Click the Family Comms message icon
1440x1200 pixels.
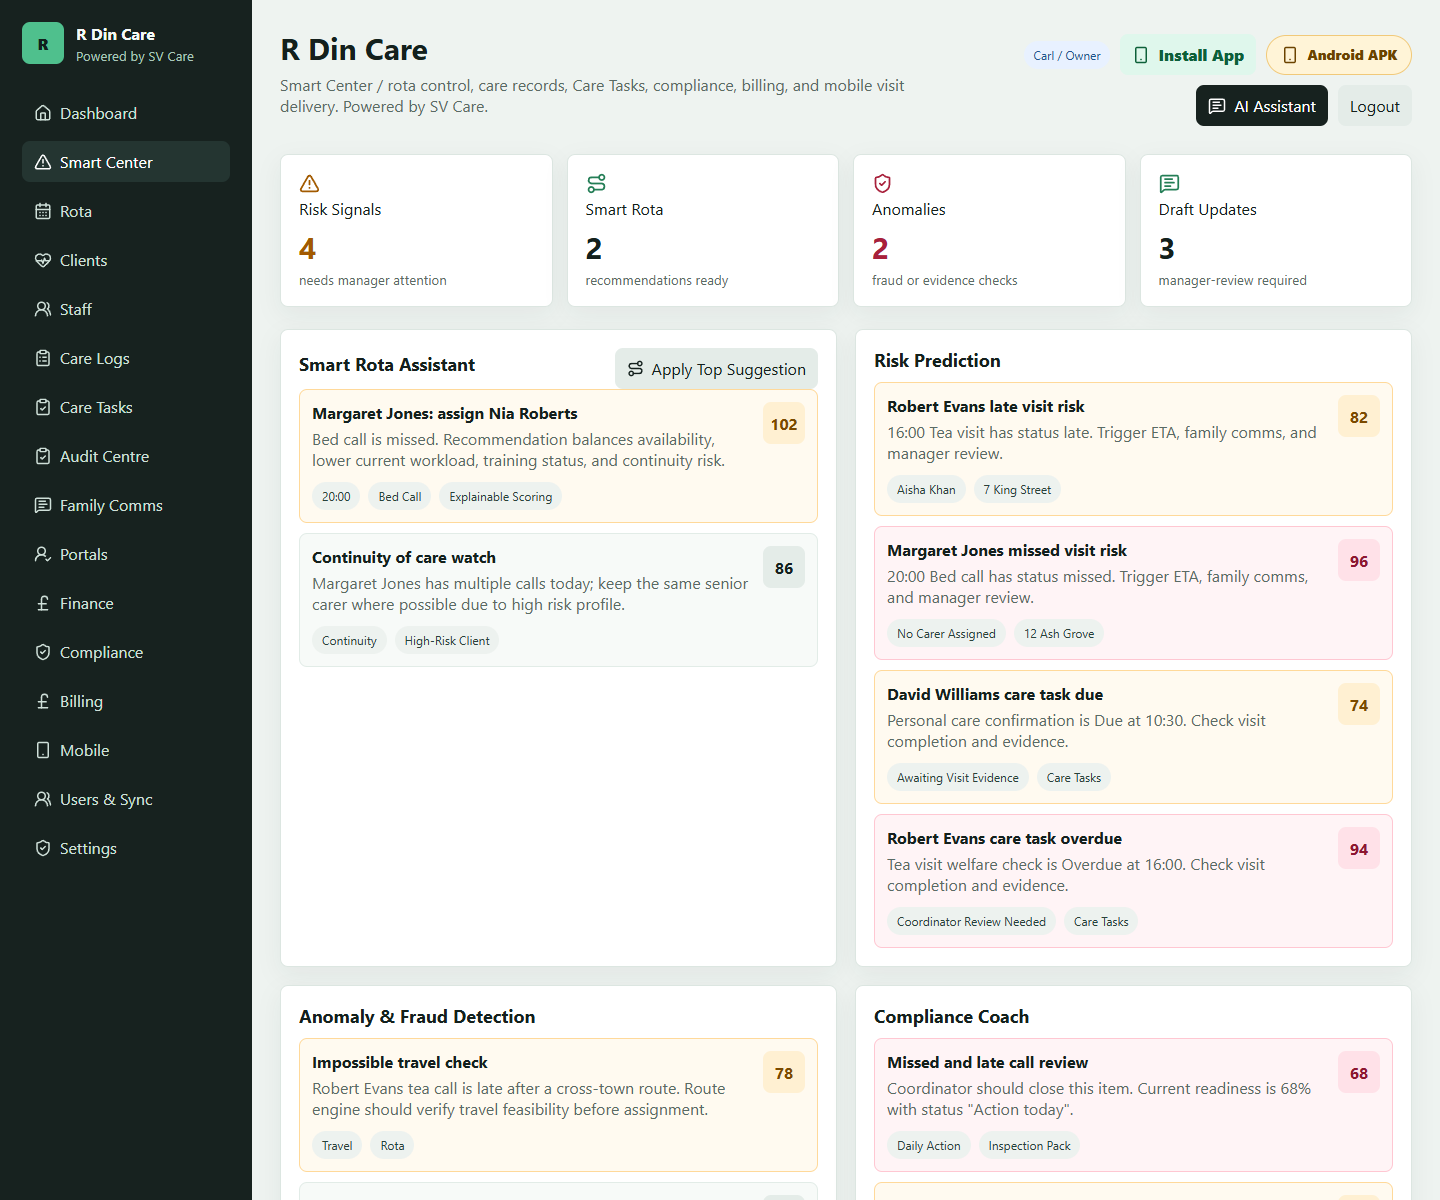point(43,505)
